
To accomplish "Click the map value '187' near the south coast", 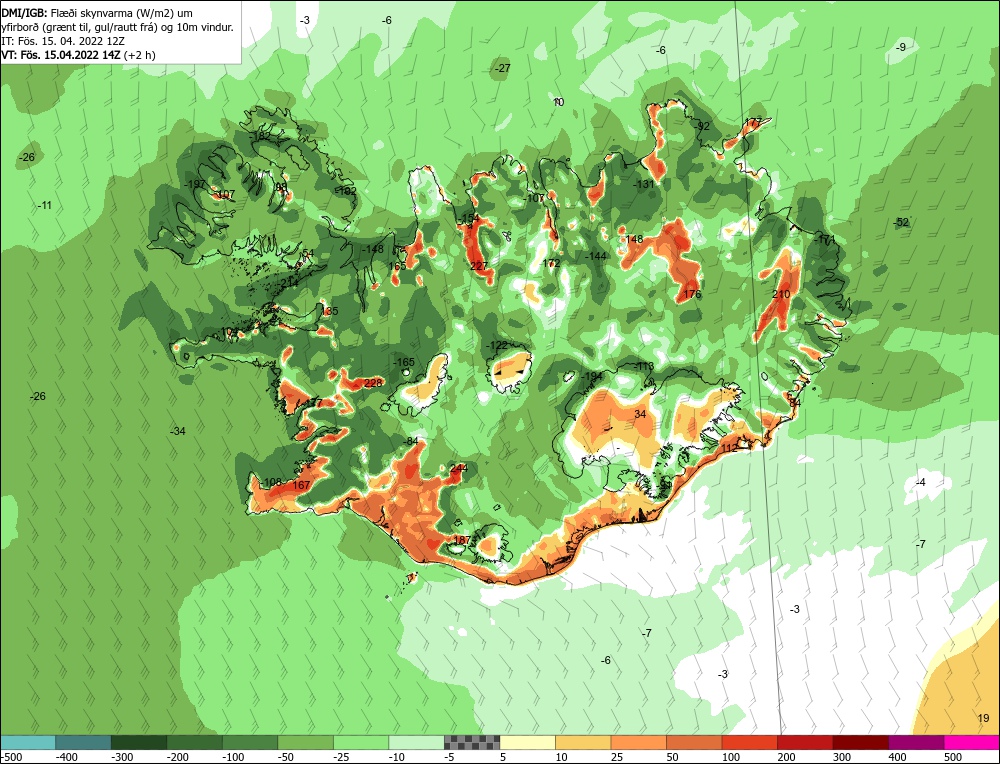I will tap(462, 540).
